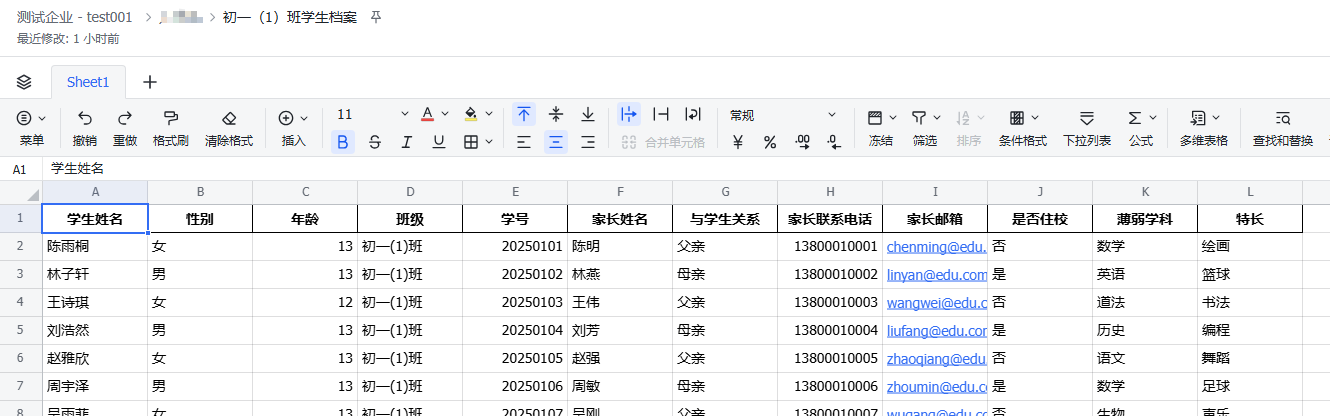Click the multi-dimensional table (多维表格) icon

1197,117
